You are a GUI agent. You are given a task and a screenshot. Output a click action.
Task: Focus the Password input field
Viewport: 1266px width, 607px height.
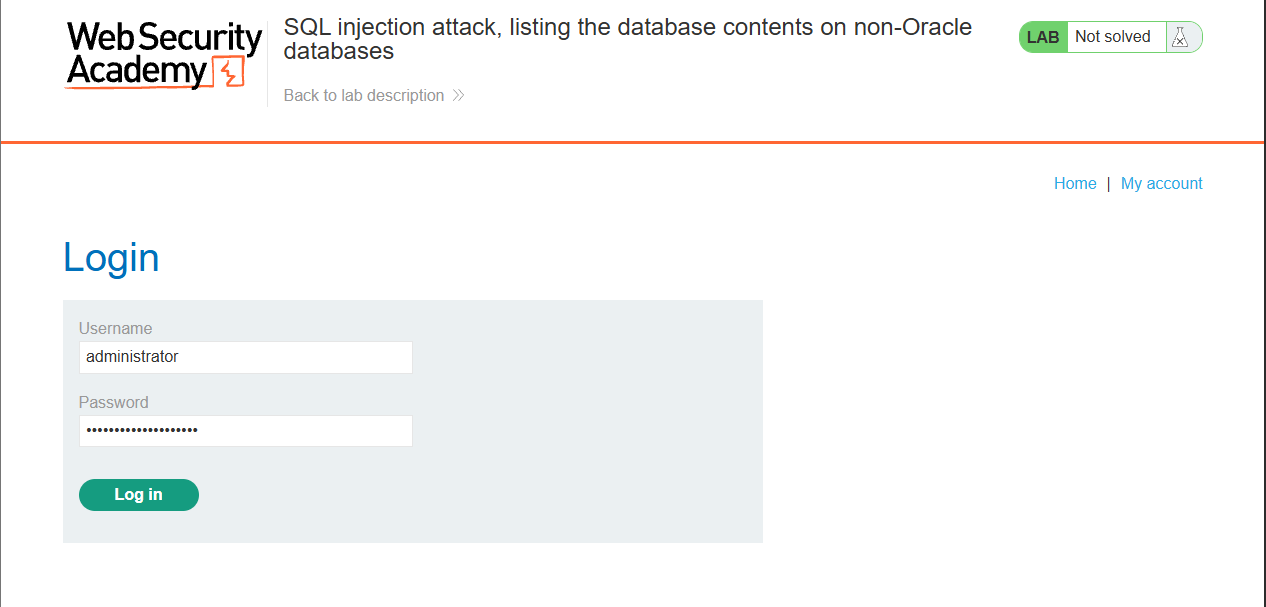click(x=246, y=431)
